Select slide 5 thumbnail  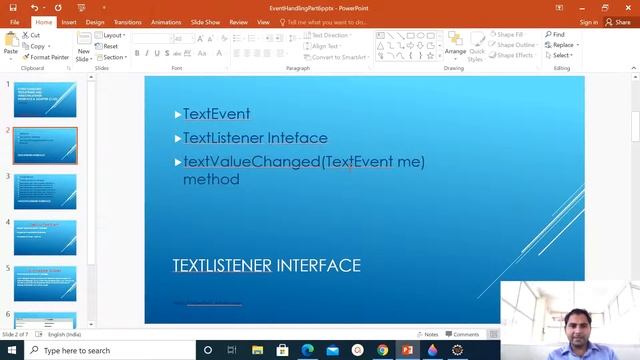tap(45, 284)
